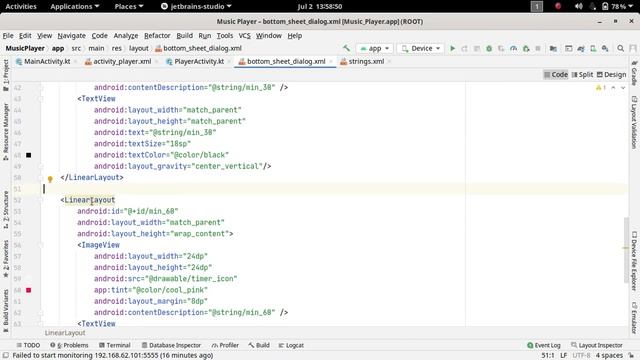Screen dimensions: 640x360
Task: Open the Device selector dropdown
Action: tap(420, 48)
